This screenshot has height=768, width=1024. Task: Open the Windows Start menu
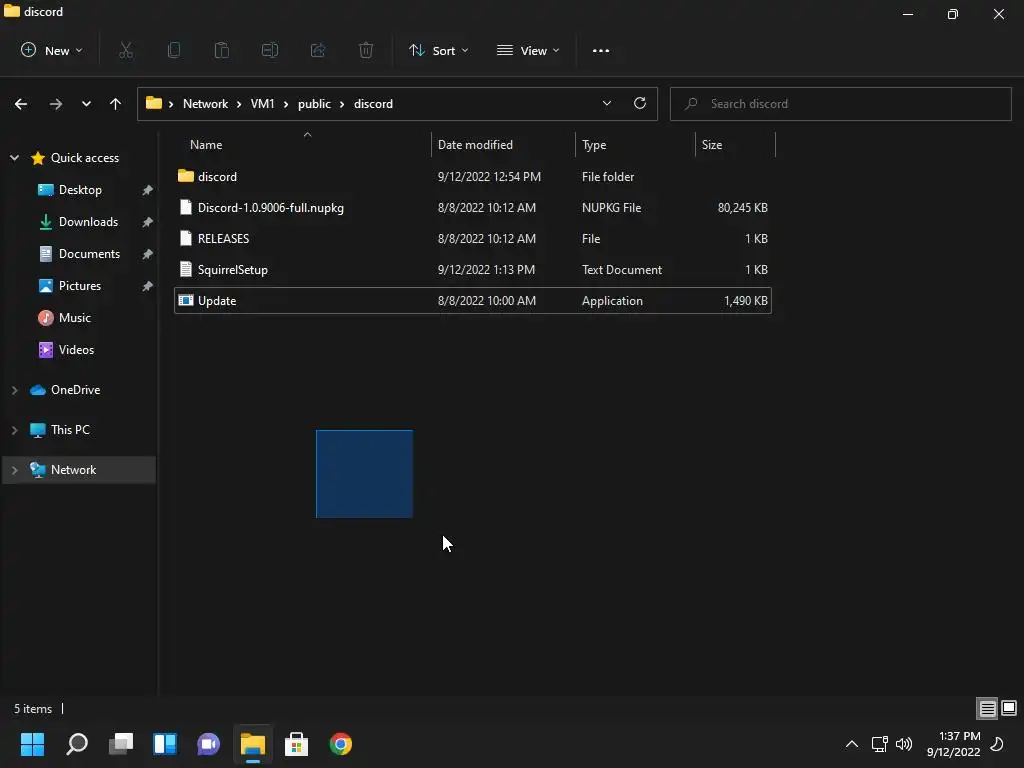[x=32, y=744]
